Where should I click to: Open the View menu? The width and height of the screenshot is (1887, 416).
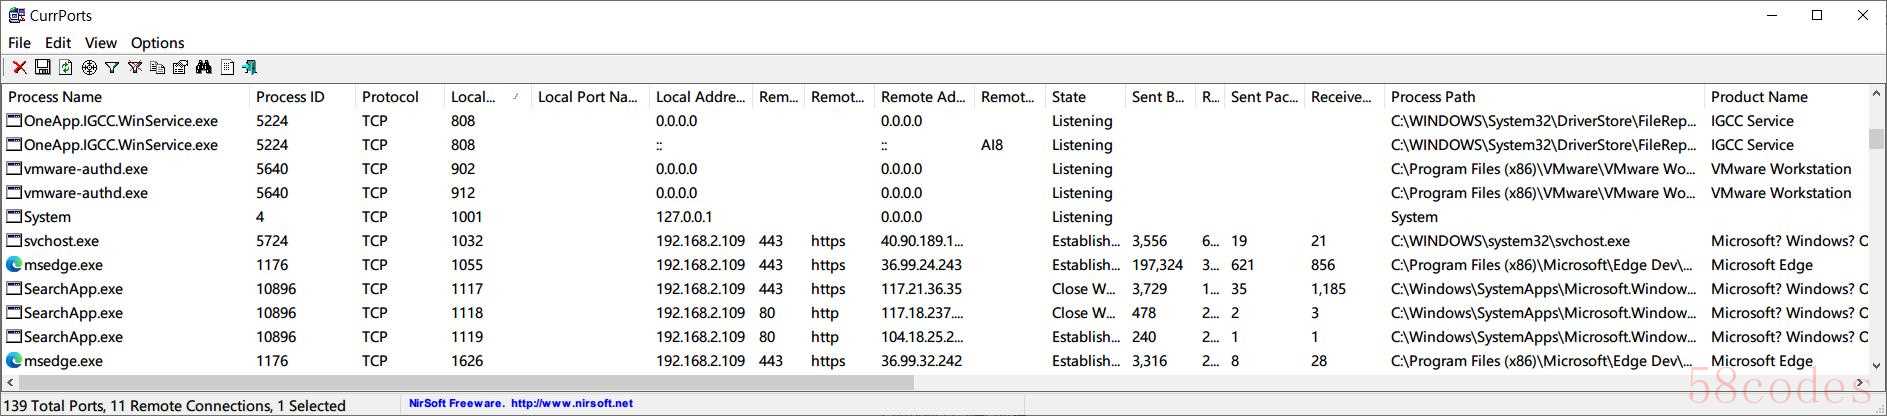pyautogui.click(x=100, y=43)
